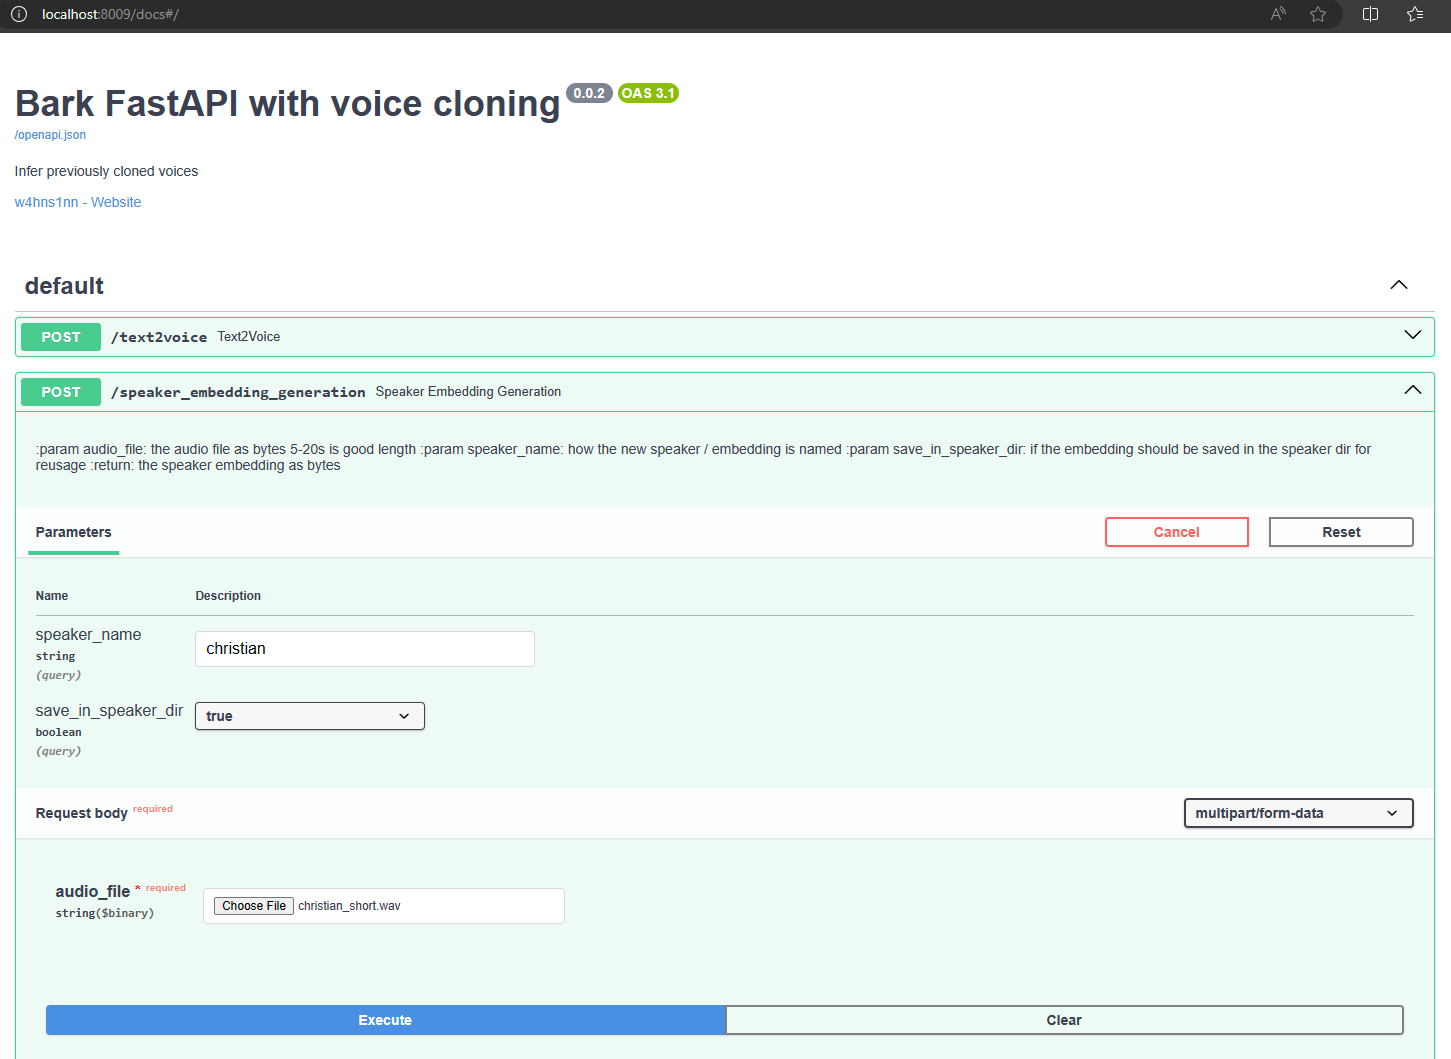Screen dimensions: 1451x1059
Task: Open the /openapi.json link
Action: 50,135
